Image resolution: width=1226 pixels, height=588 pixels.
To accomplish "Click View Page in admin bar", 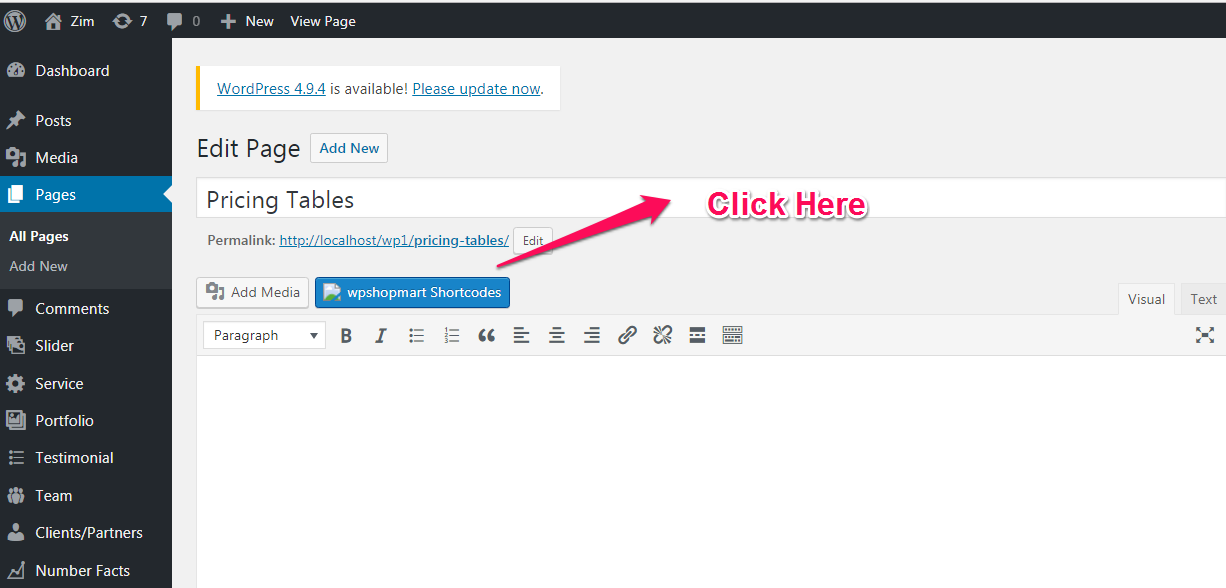I will click(323, 21).
